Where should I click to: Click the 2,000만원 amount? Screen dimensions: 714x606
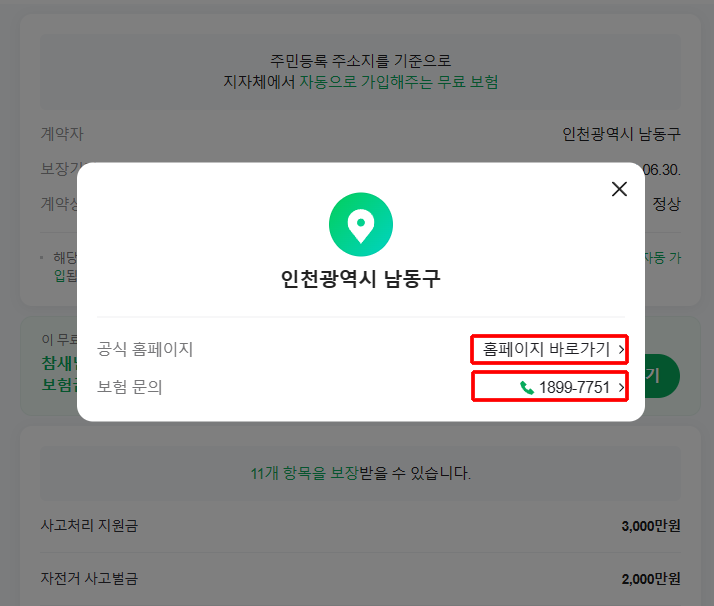651,579
